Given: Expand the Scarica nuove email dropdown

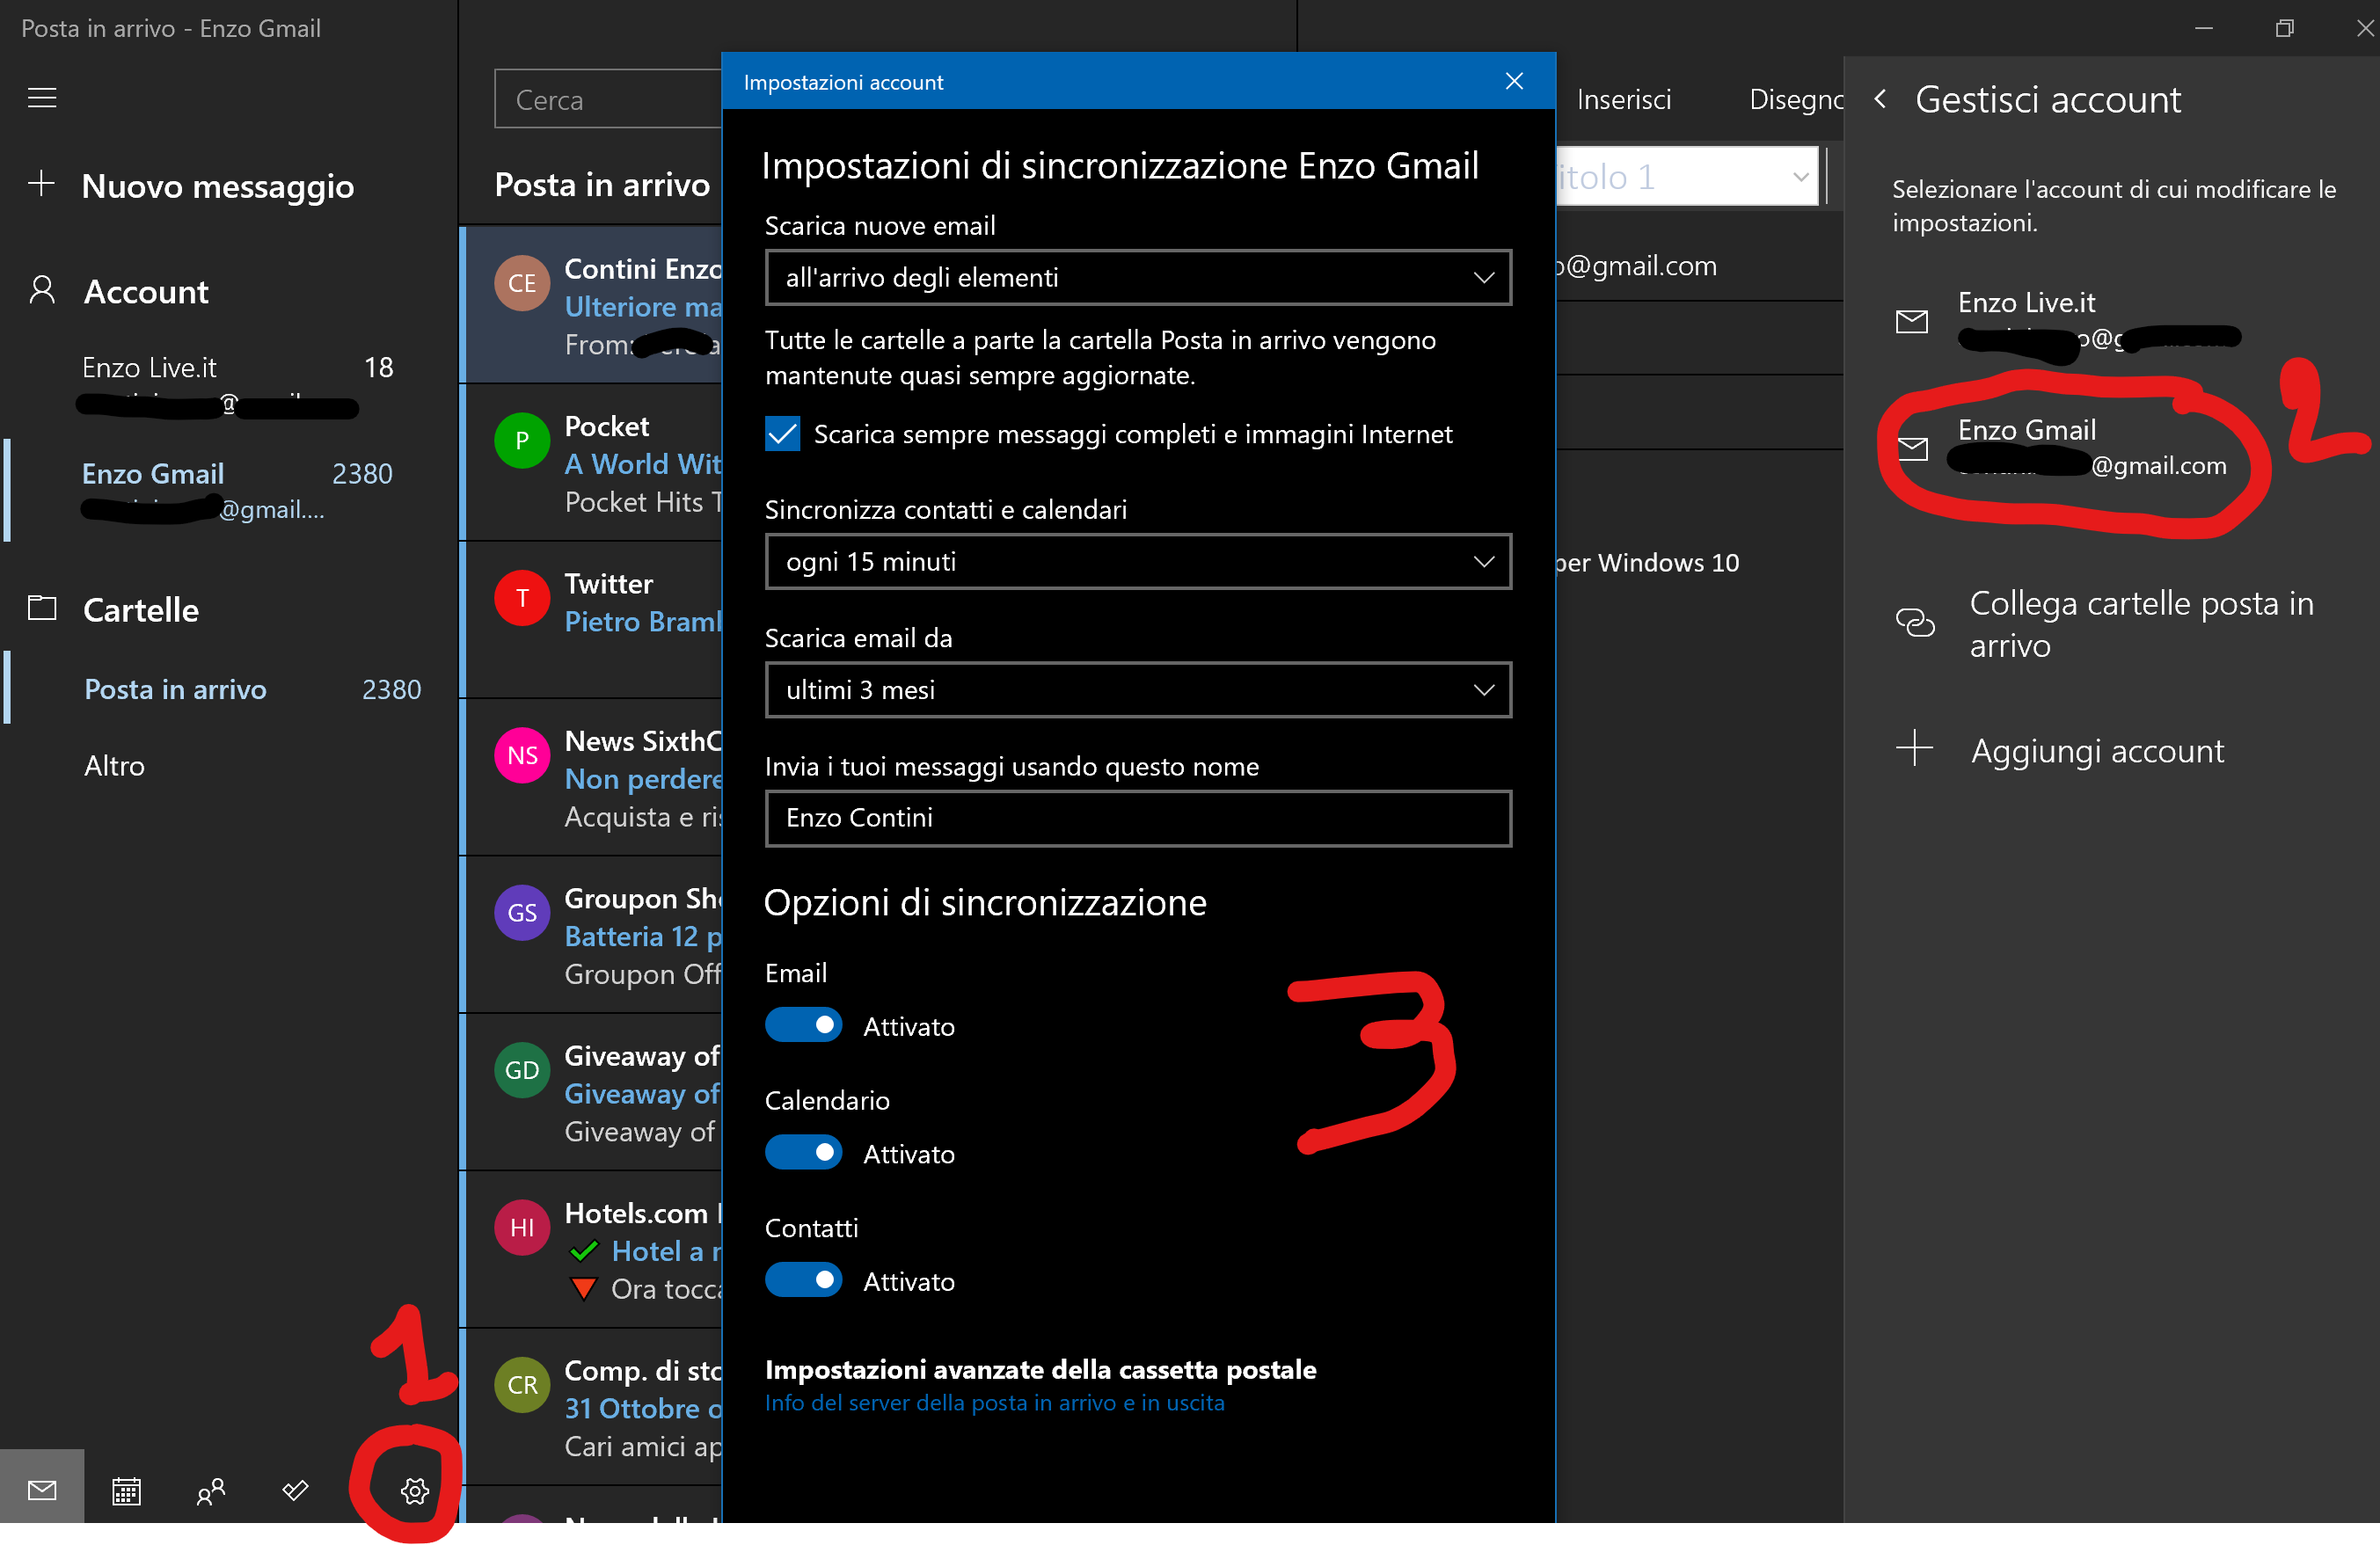Looking at the screenshot, I should point(1138,278).
